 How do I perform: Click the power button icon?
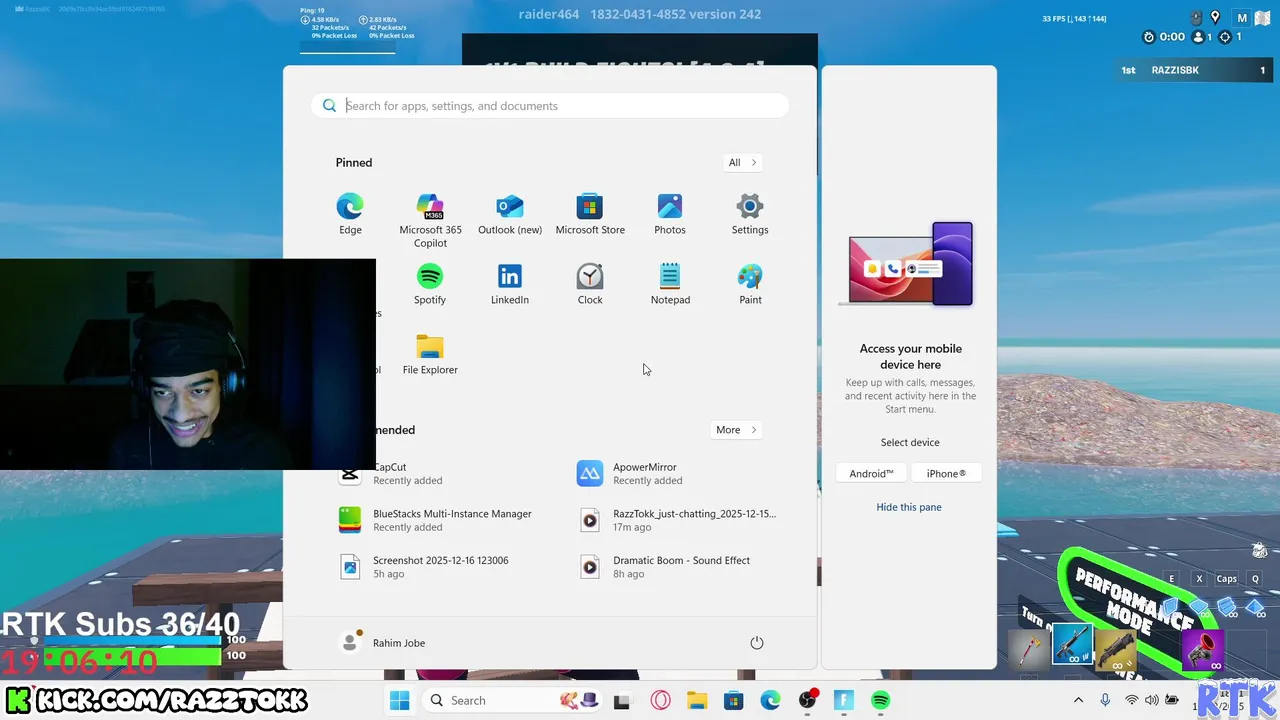coord(757,643)
